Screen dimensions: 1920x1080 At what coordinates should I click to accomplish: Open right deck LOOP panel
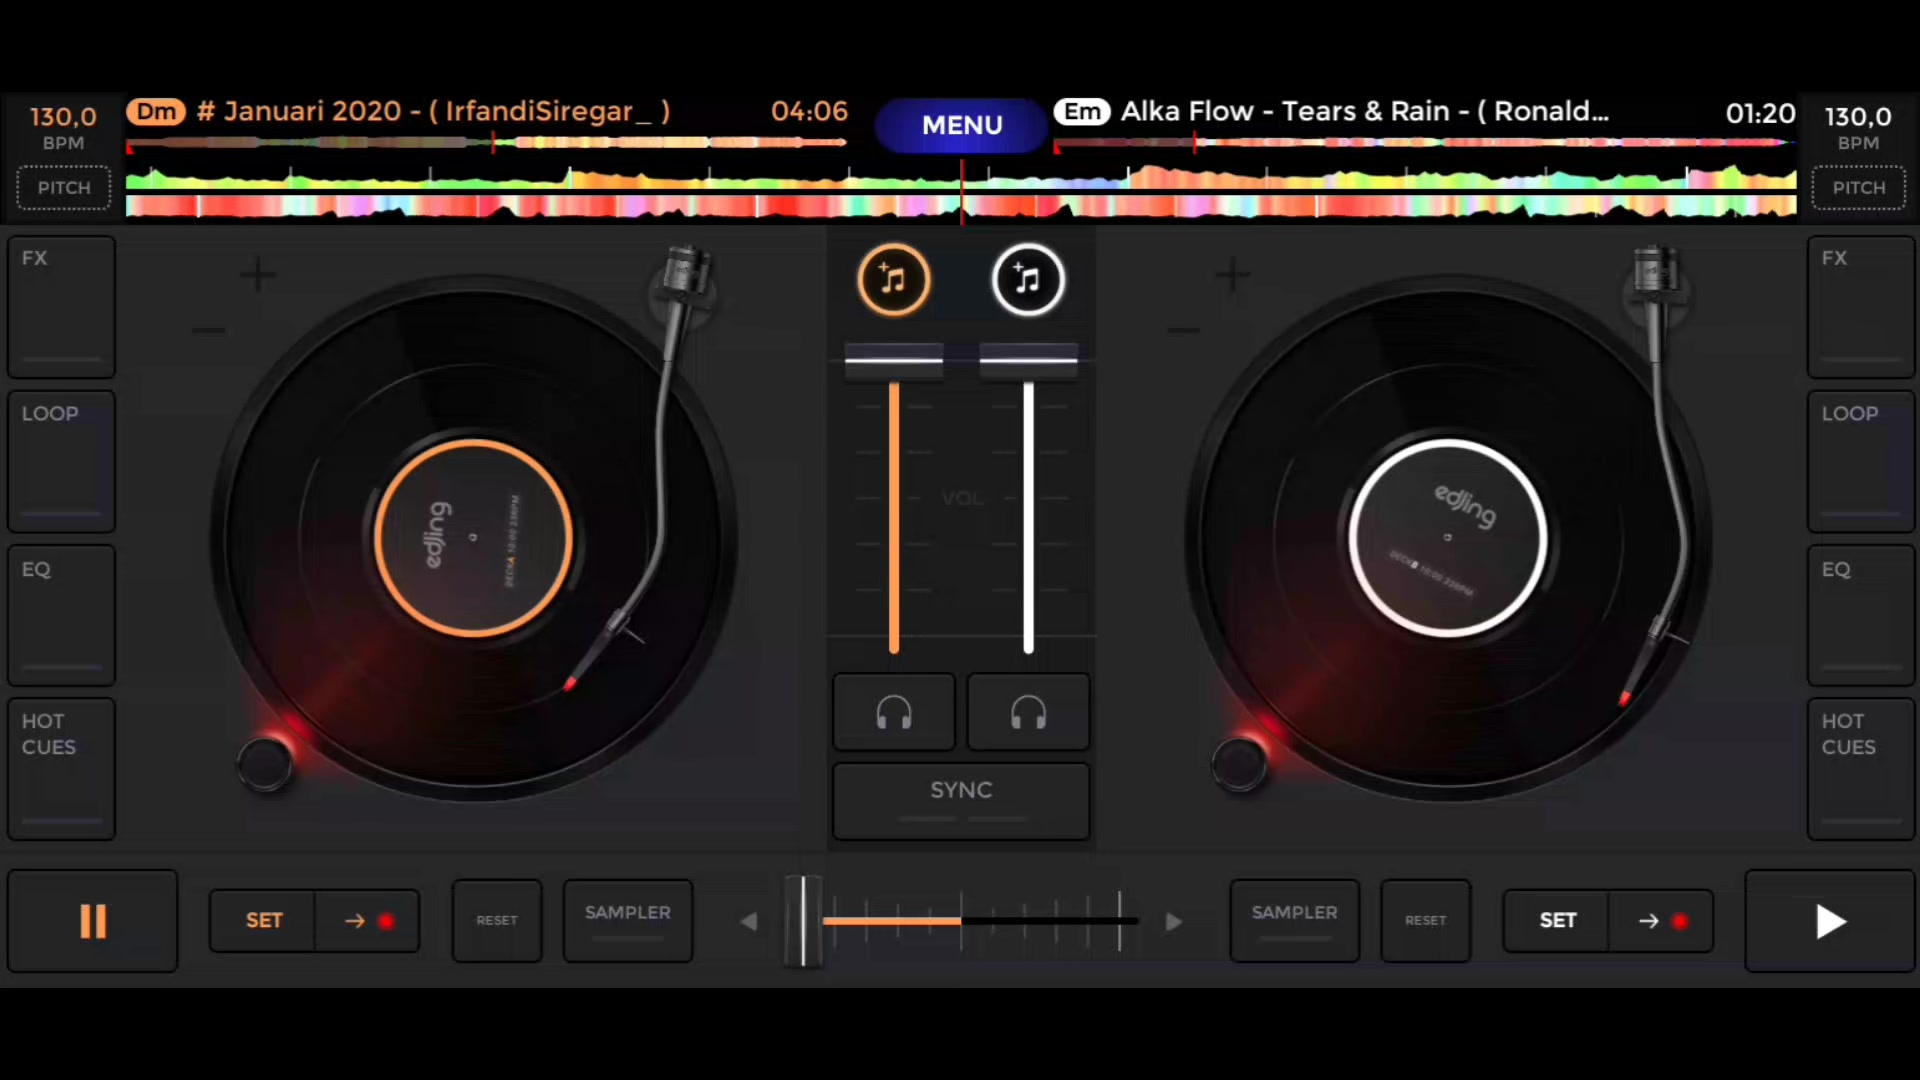click(1861, 461)
